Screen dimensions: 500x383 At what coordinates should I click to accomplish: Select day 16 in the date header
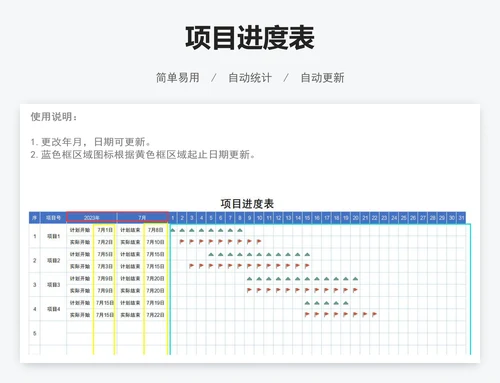[317, 218]
